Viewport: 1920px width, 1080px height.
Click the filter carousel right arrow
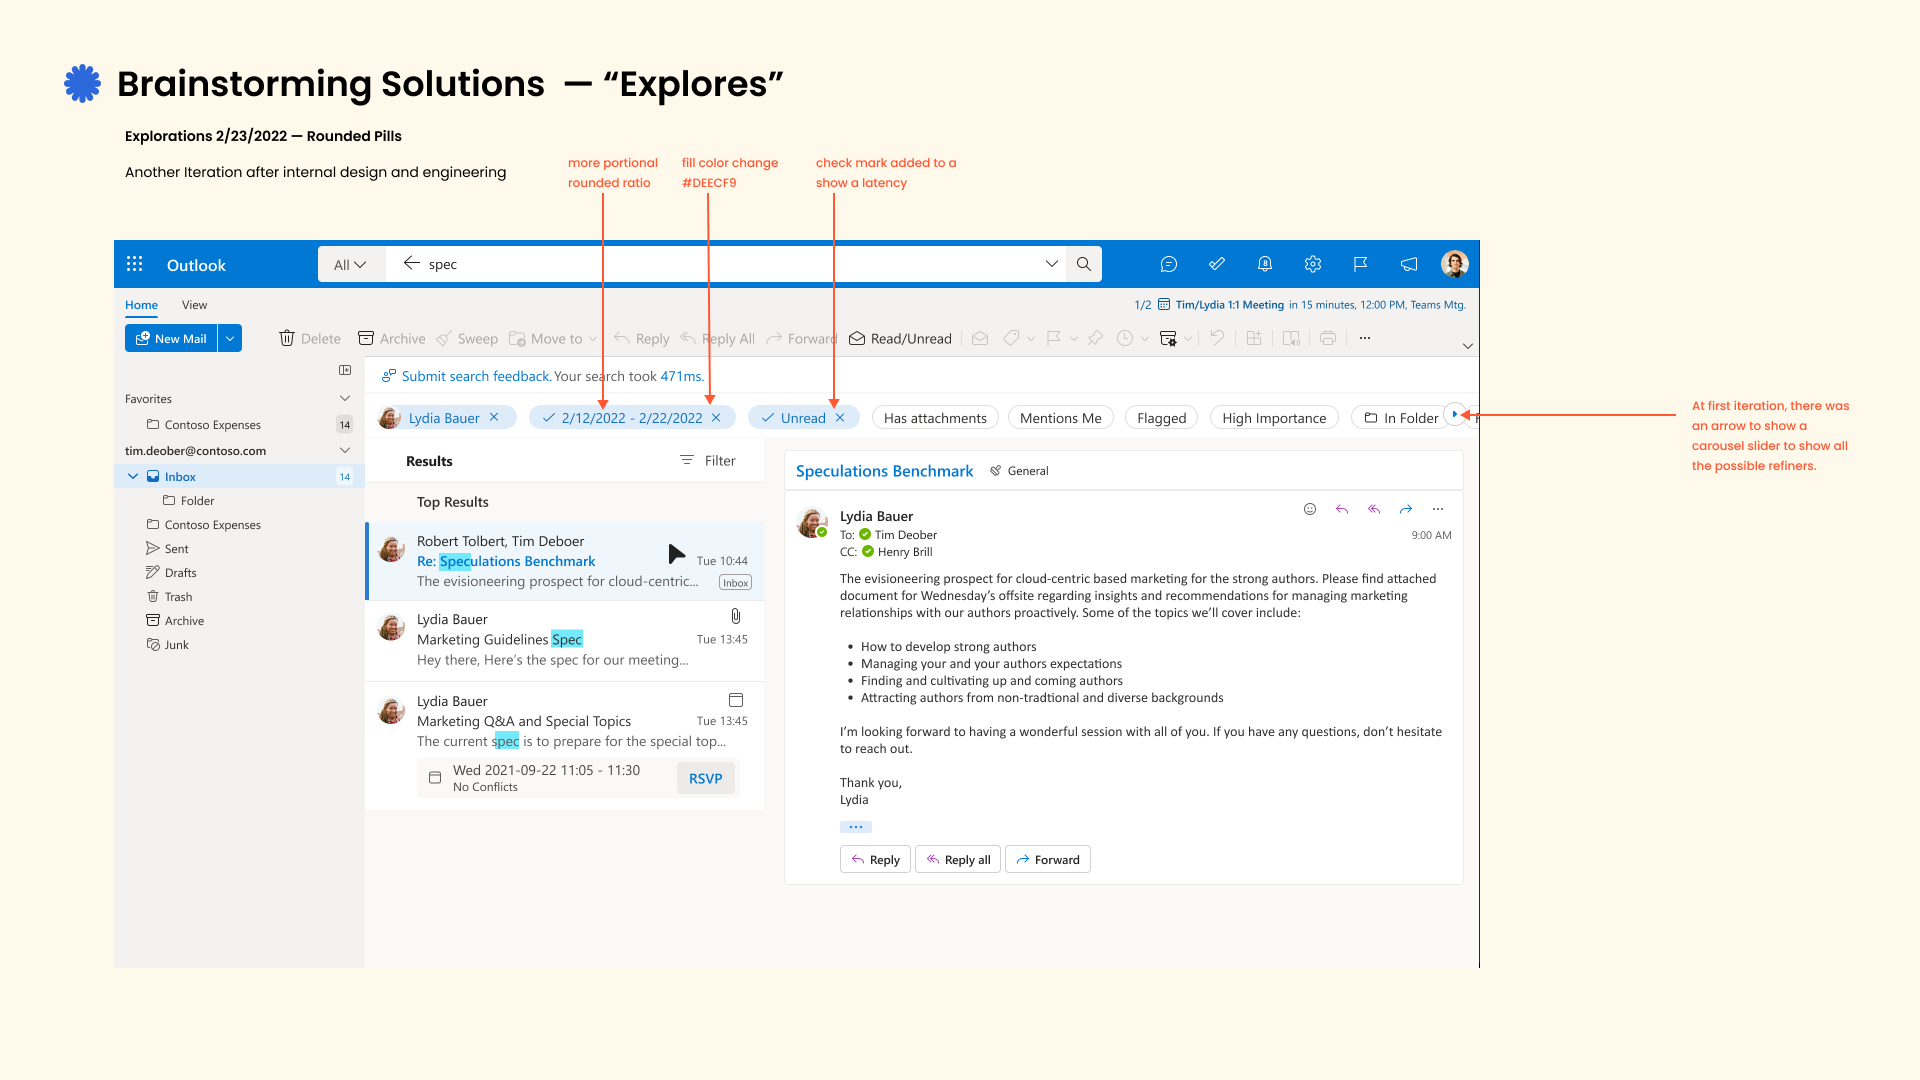click(x=1455, y=414)
